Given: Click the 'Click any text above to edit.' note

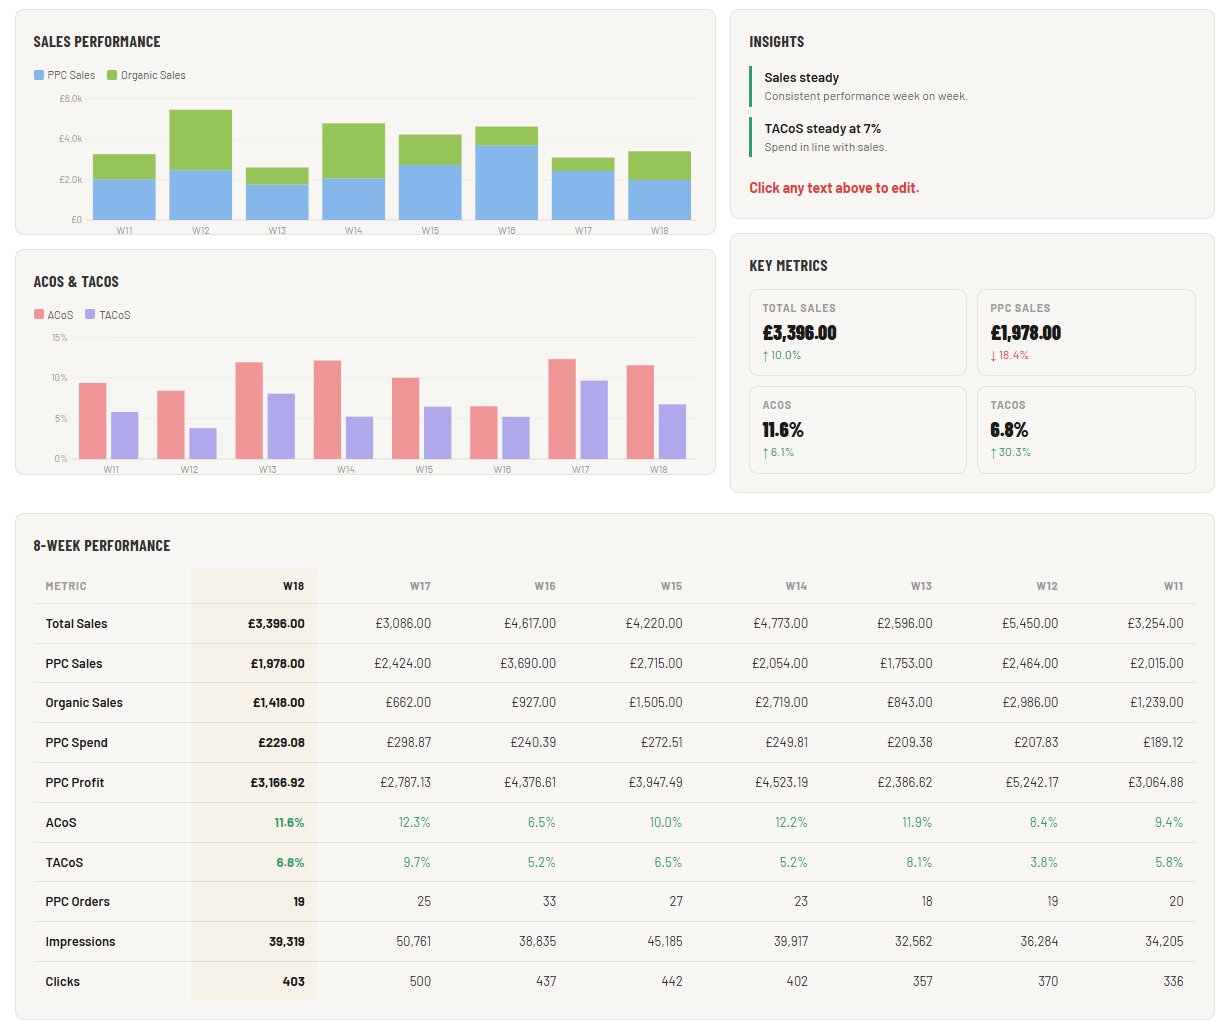Looking at the screenshot, I should coord(834,188).
